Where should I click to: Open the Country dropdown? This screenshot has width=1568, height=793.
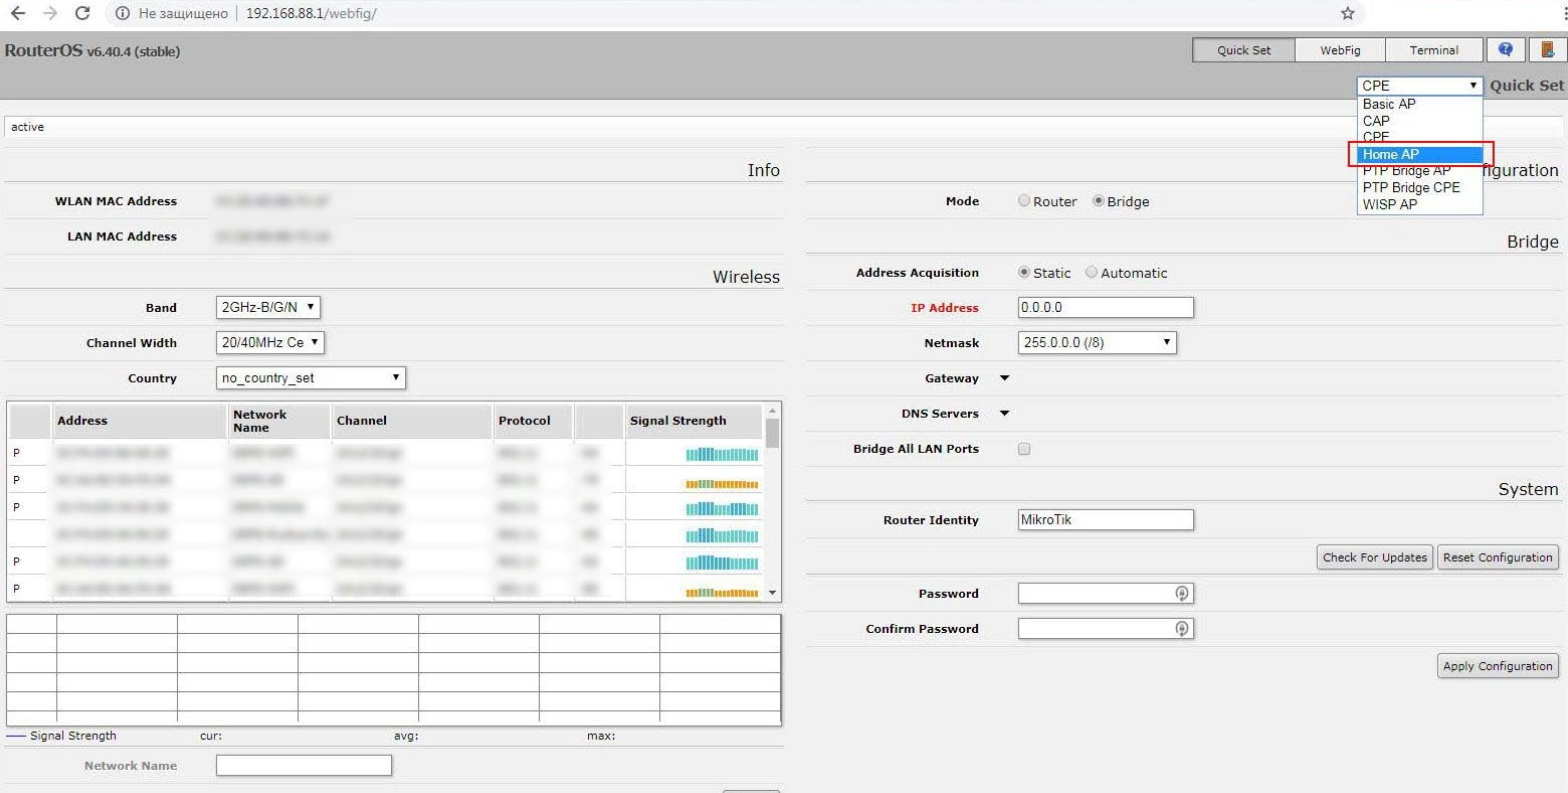311,378
